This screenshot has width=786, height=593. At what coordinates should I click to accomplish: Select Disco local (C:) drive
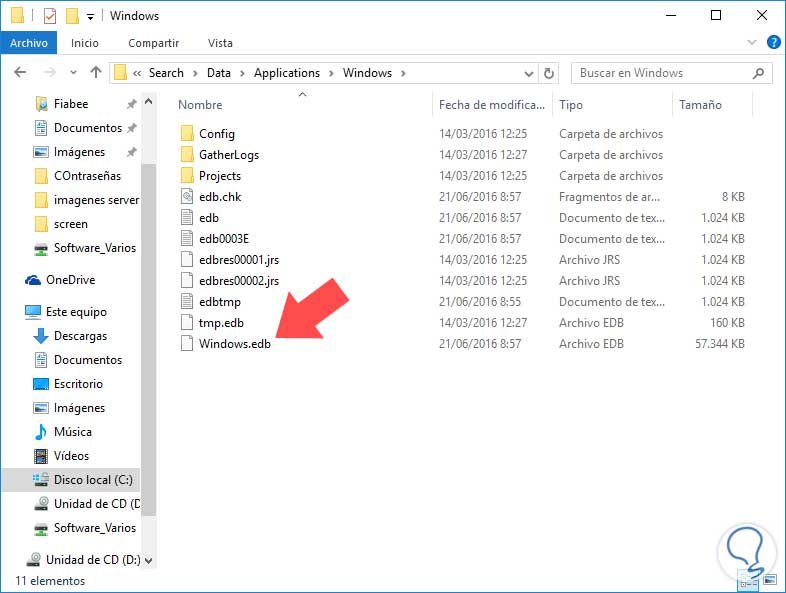coord(93,480)
